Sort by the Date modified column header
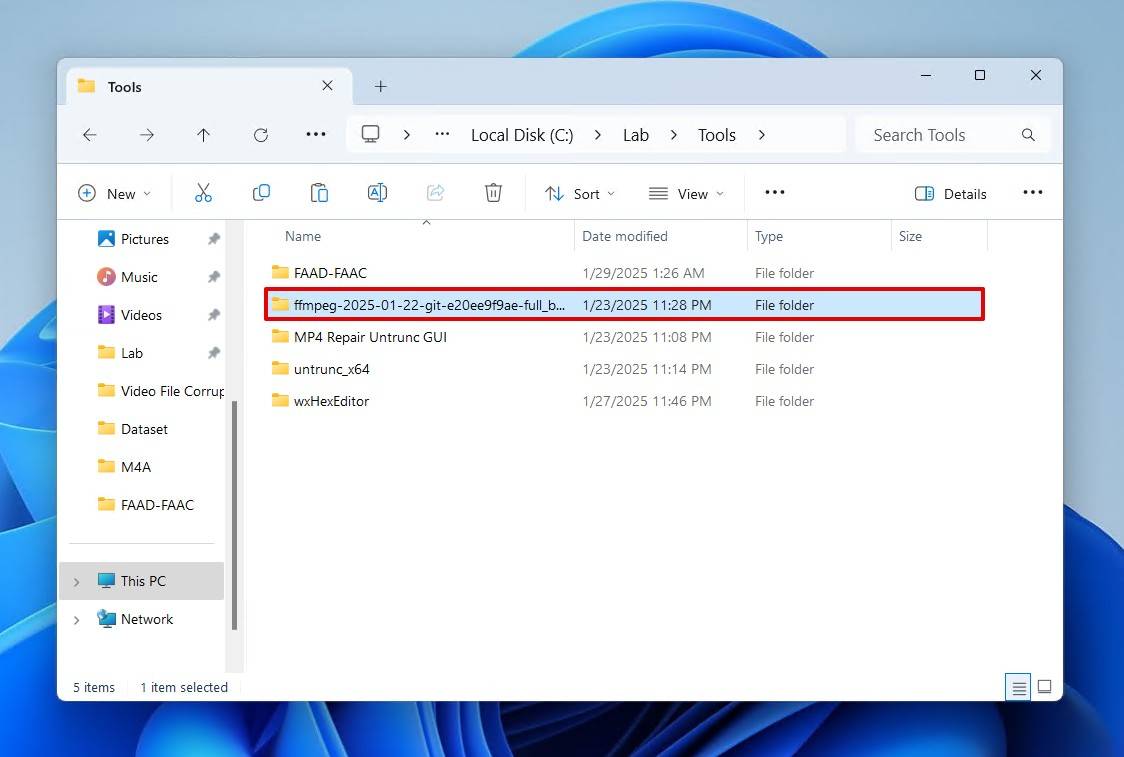Viewport: 1124px width, 757px height. 625,236
